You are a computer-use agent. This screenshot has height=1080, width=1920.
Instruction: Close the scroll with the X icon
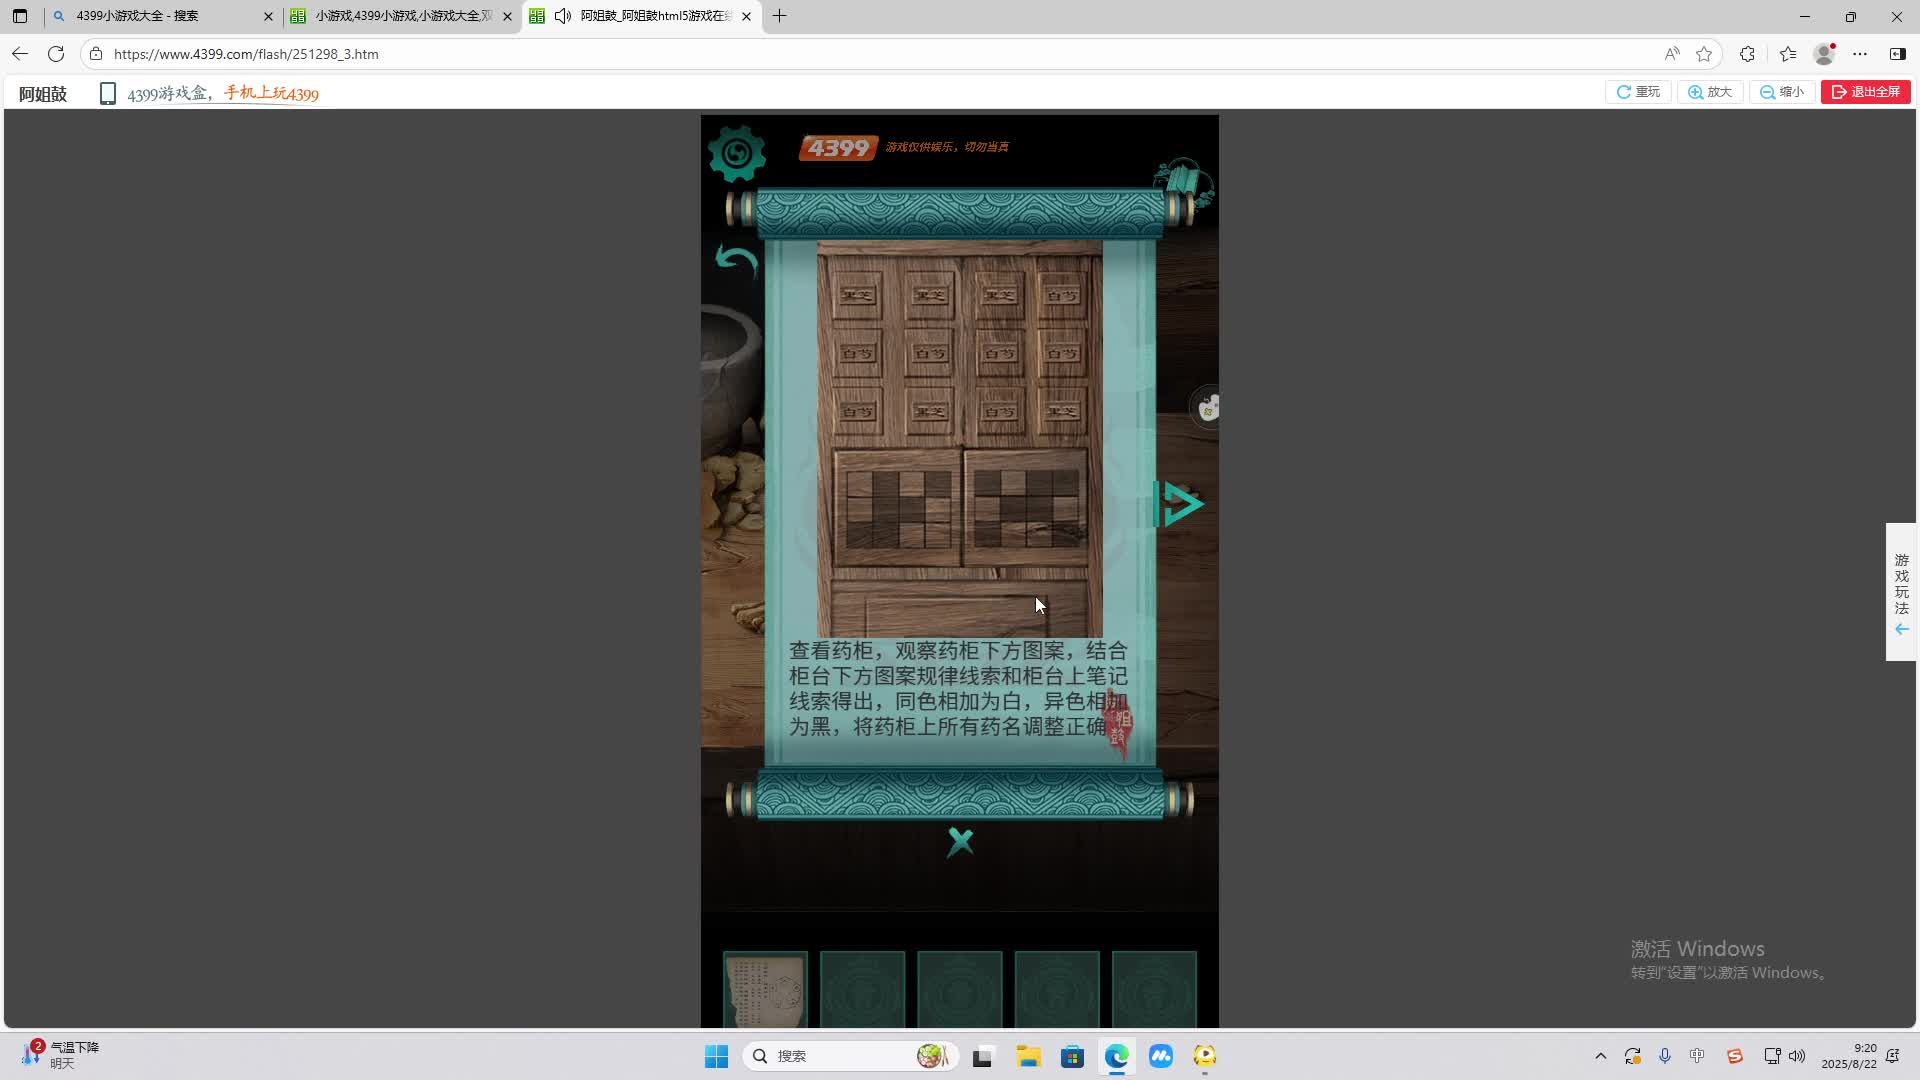[x=960, y=842]
